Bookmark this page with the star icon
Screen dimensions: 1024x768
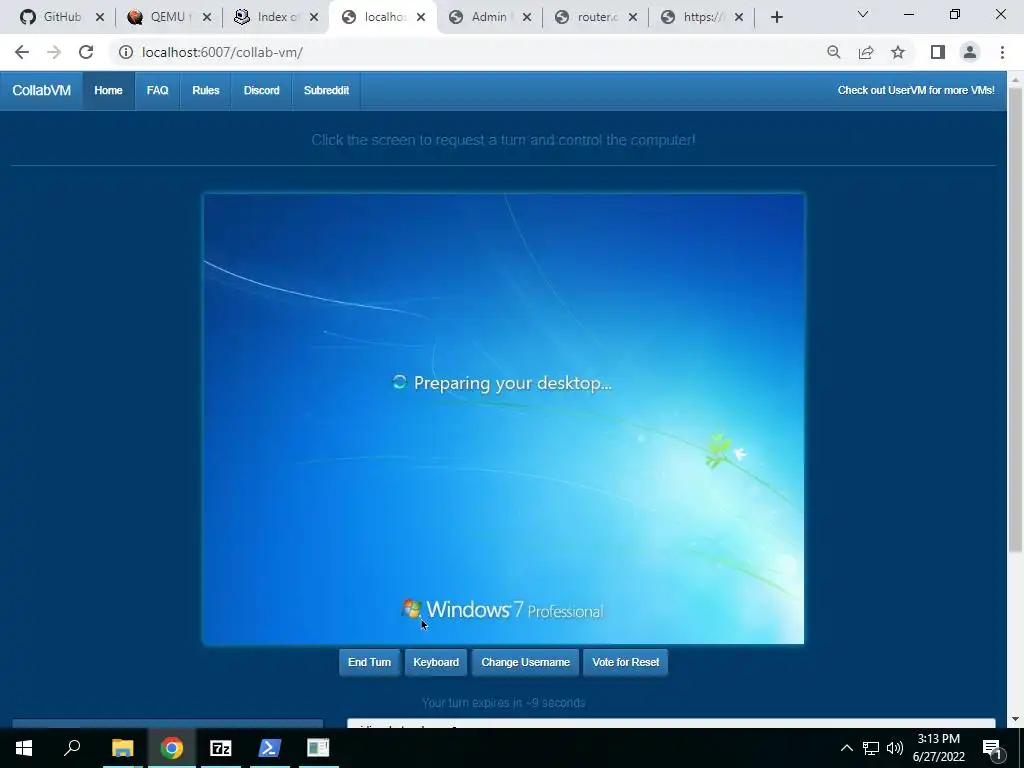(898, 52)
